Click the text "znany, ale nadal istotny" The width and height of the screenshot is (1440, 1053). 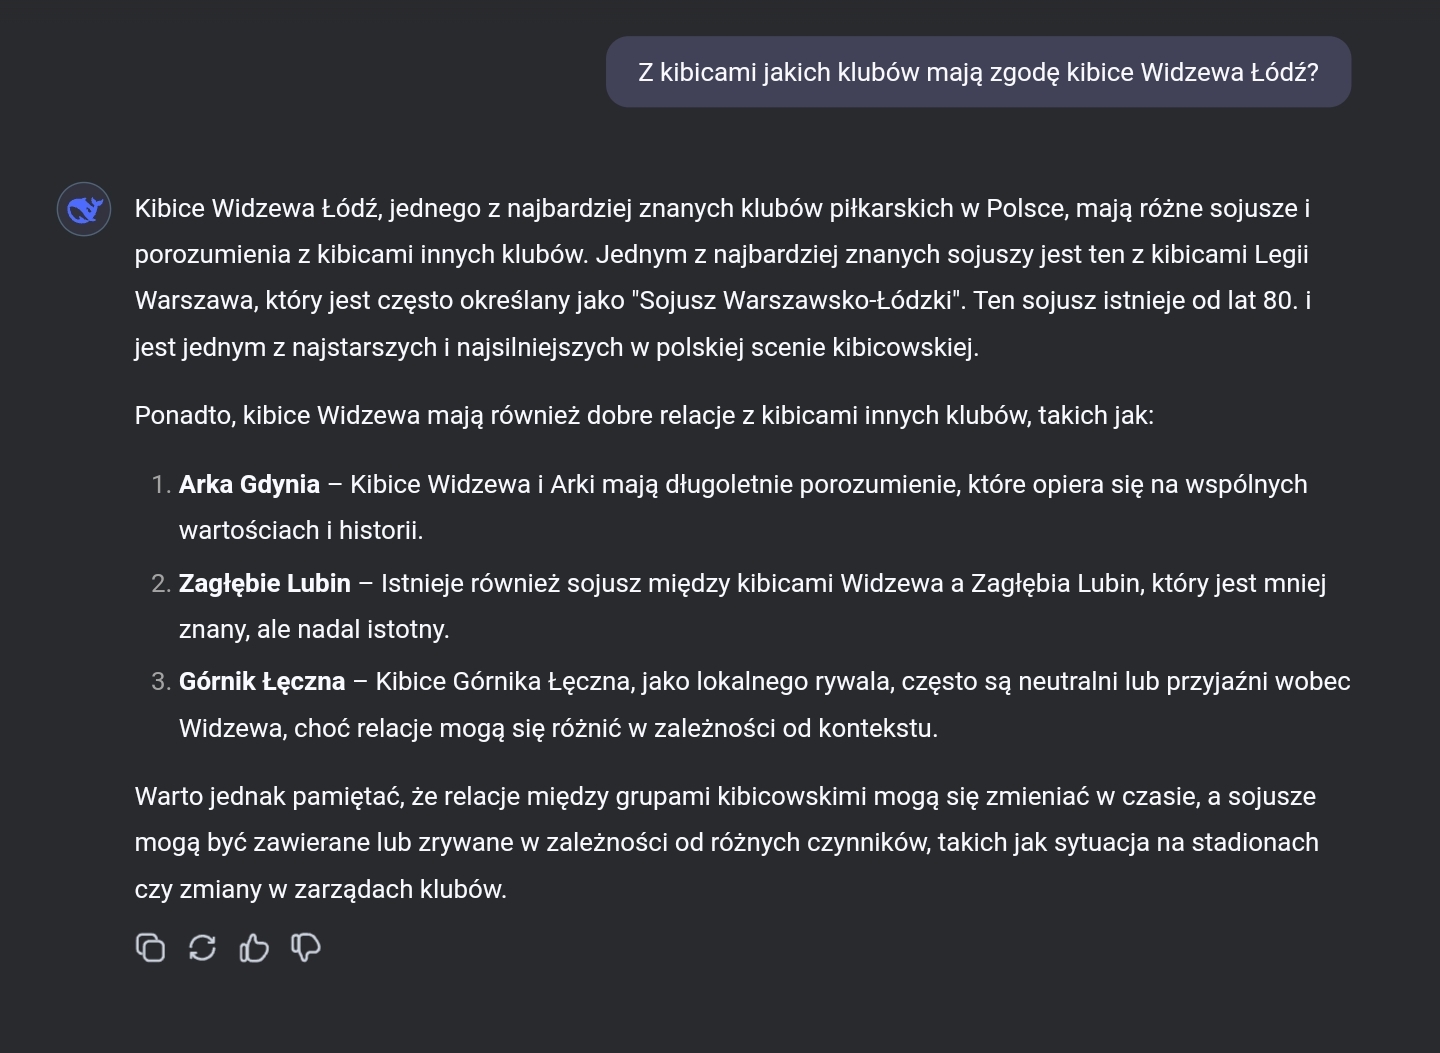313,630
